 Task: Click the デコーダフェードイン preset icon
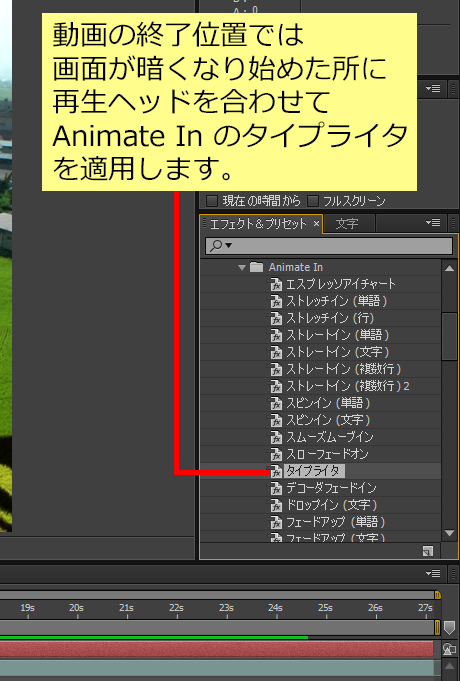[x=276, y=489]
